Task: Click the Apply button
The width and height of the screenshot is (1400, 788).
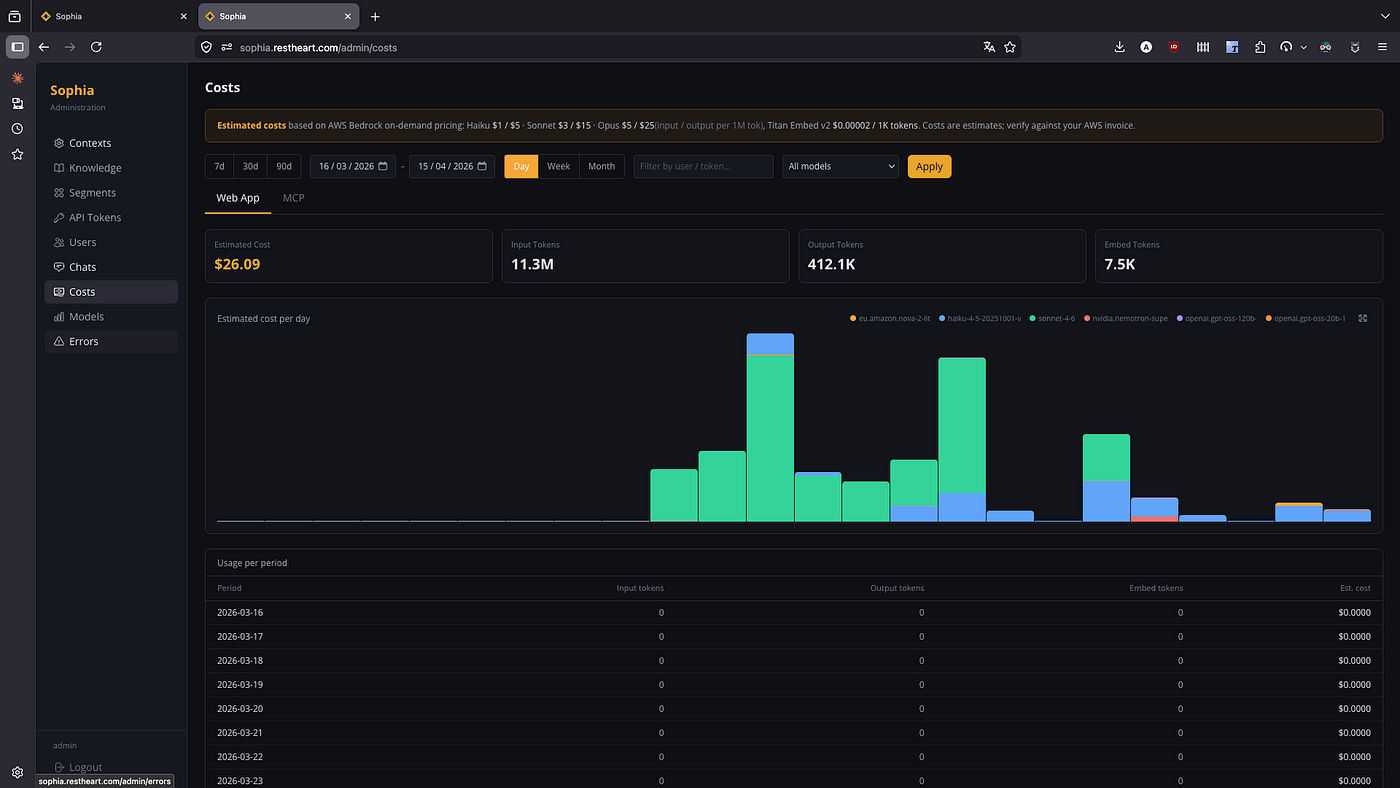Action: click(929, 166)
